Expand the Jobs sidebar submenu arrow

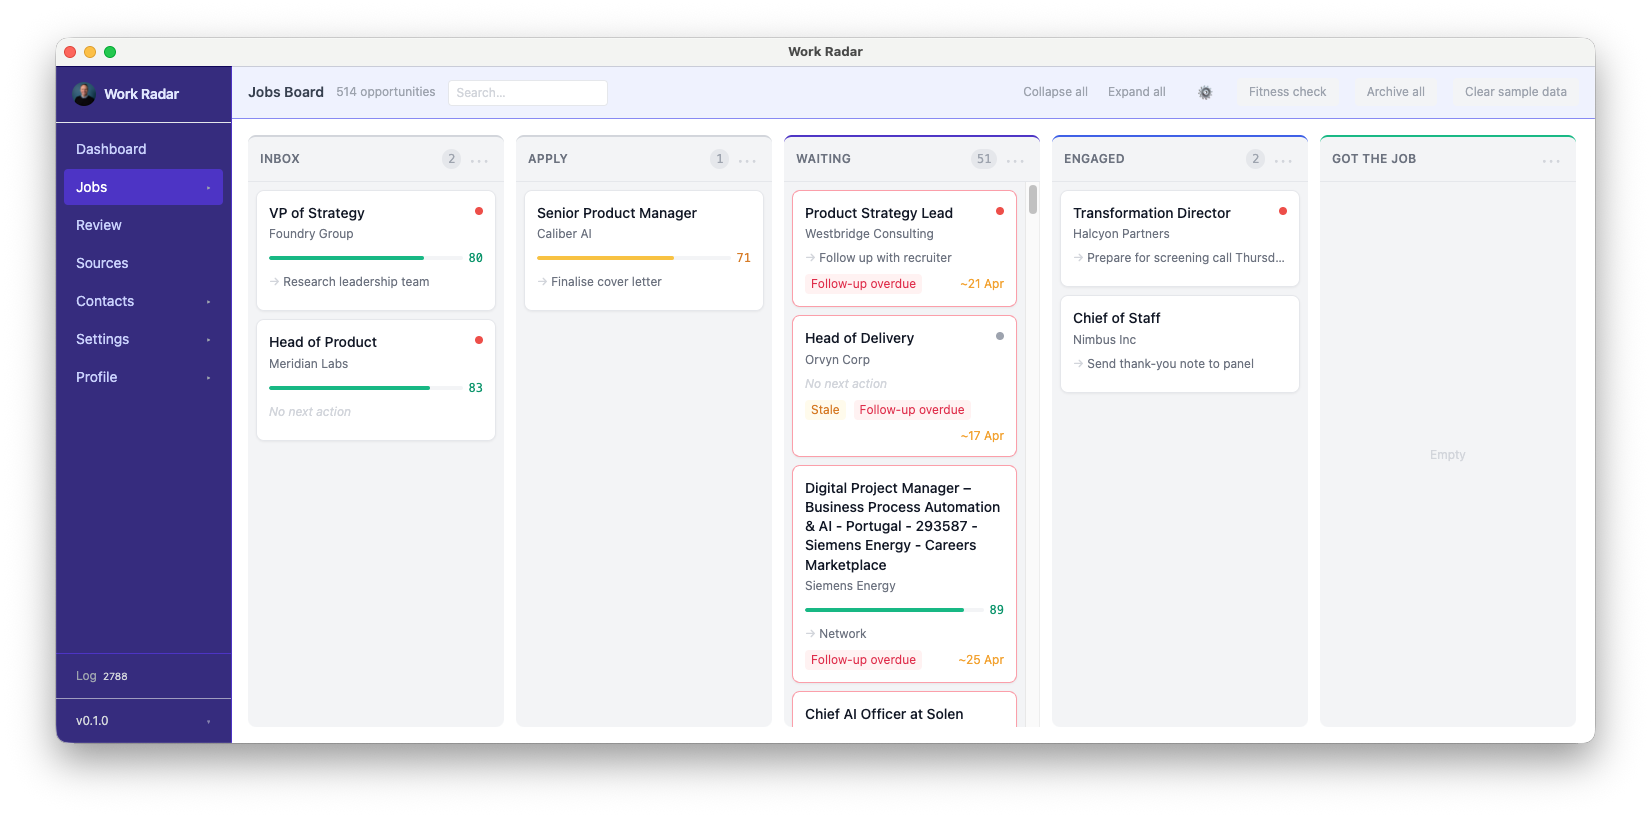coord(209,188)
